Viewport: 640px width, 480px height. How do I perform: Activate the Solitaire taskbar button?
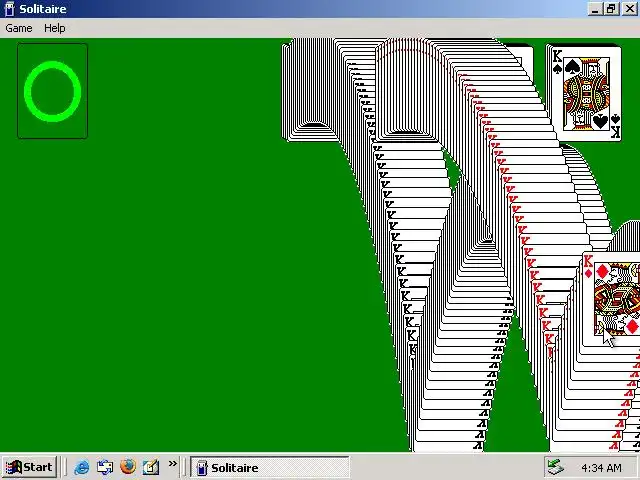pyautogui.click(x=270, y=467)
